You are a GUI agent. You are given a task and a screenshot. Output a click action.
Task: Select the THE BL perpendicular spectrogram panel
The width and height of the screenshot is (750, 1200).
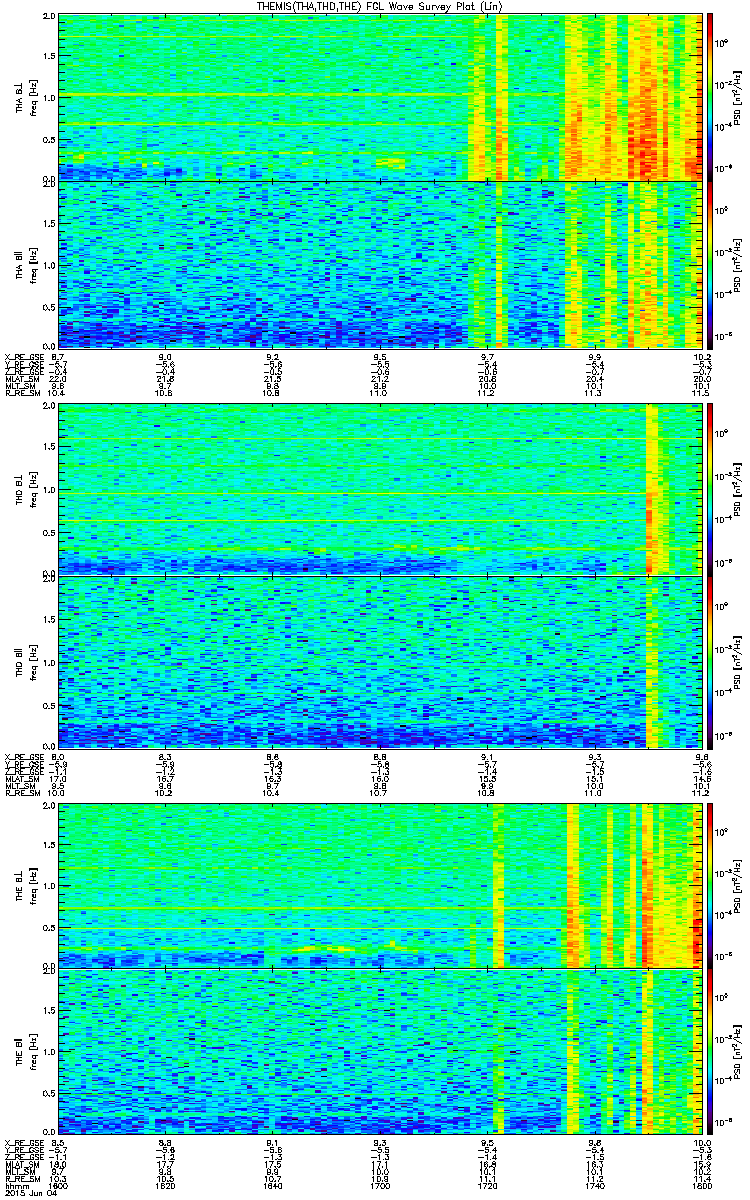(380, 884)
